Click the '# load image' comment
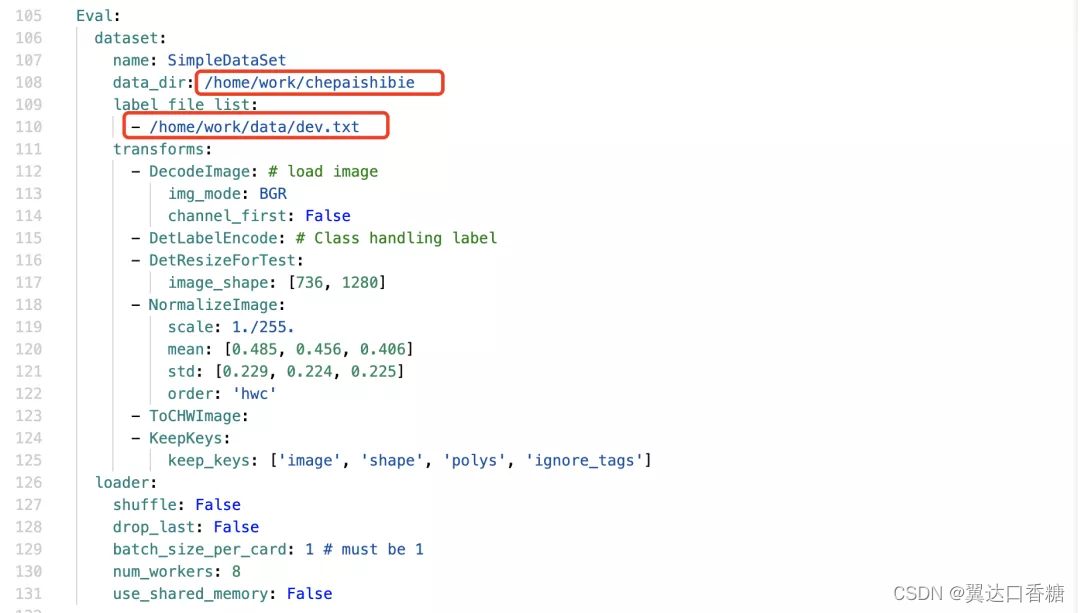 click(323, 172)
